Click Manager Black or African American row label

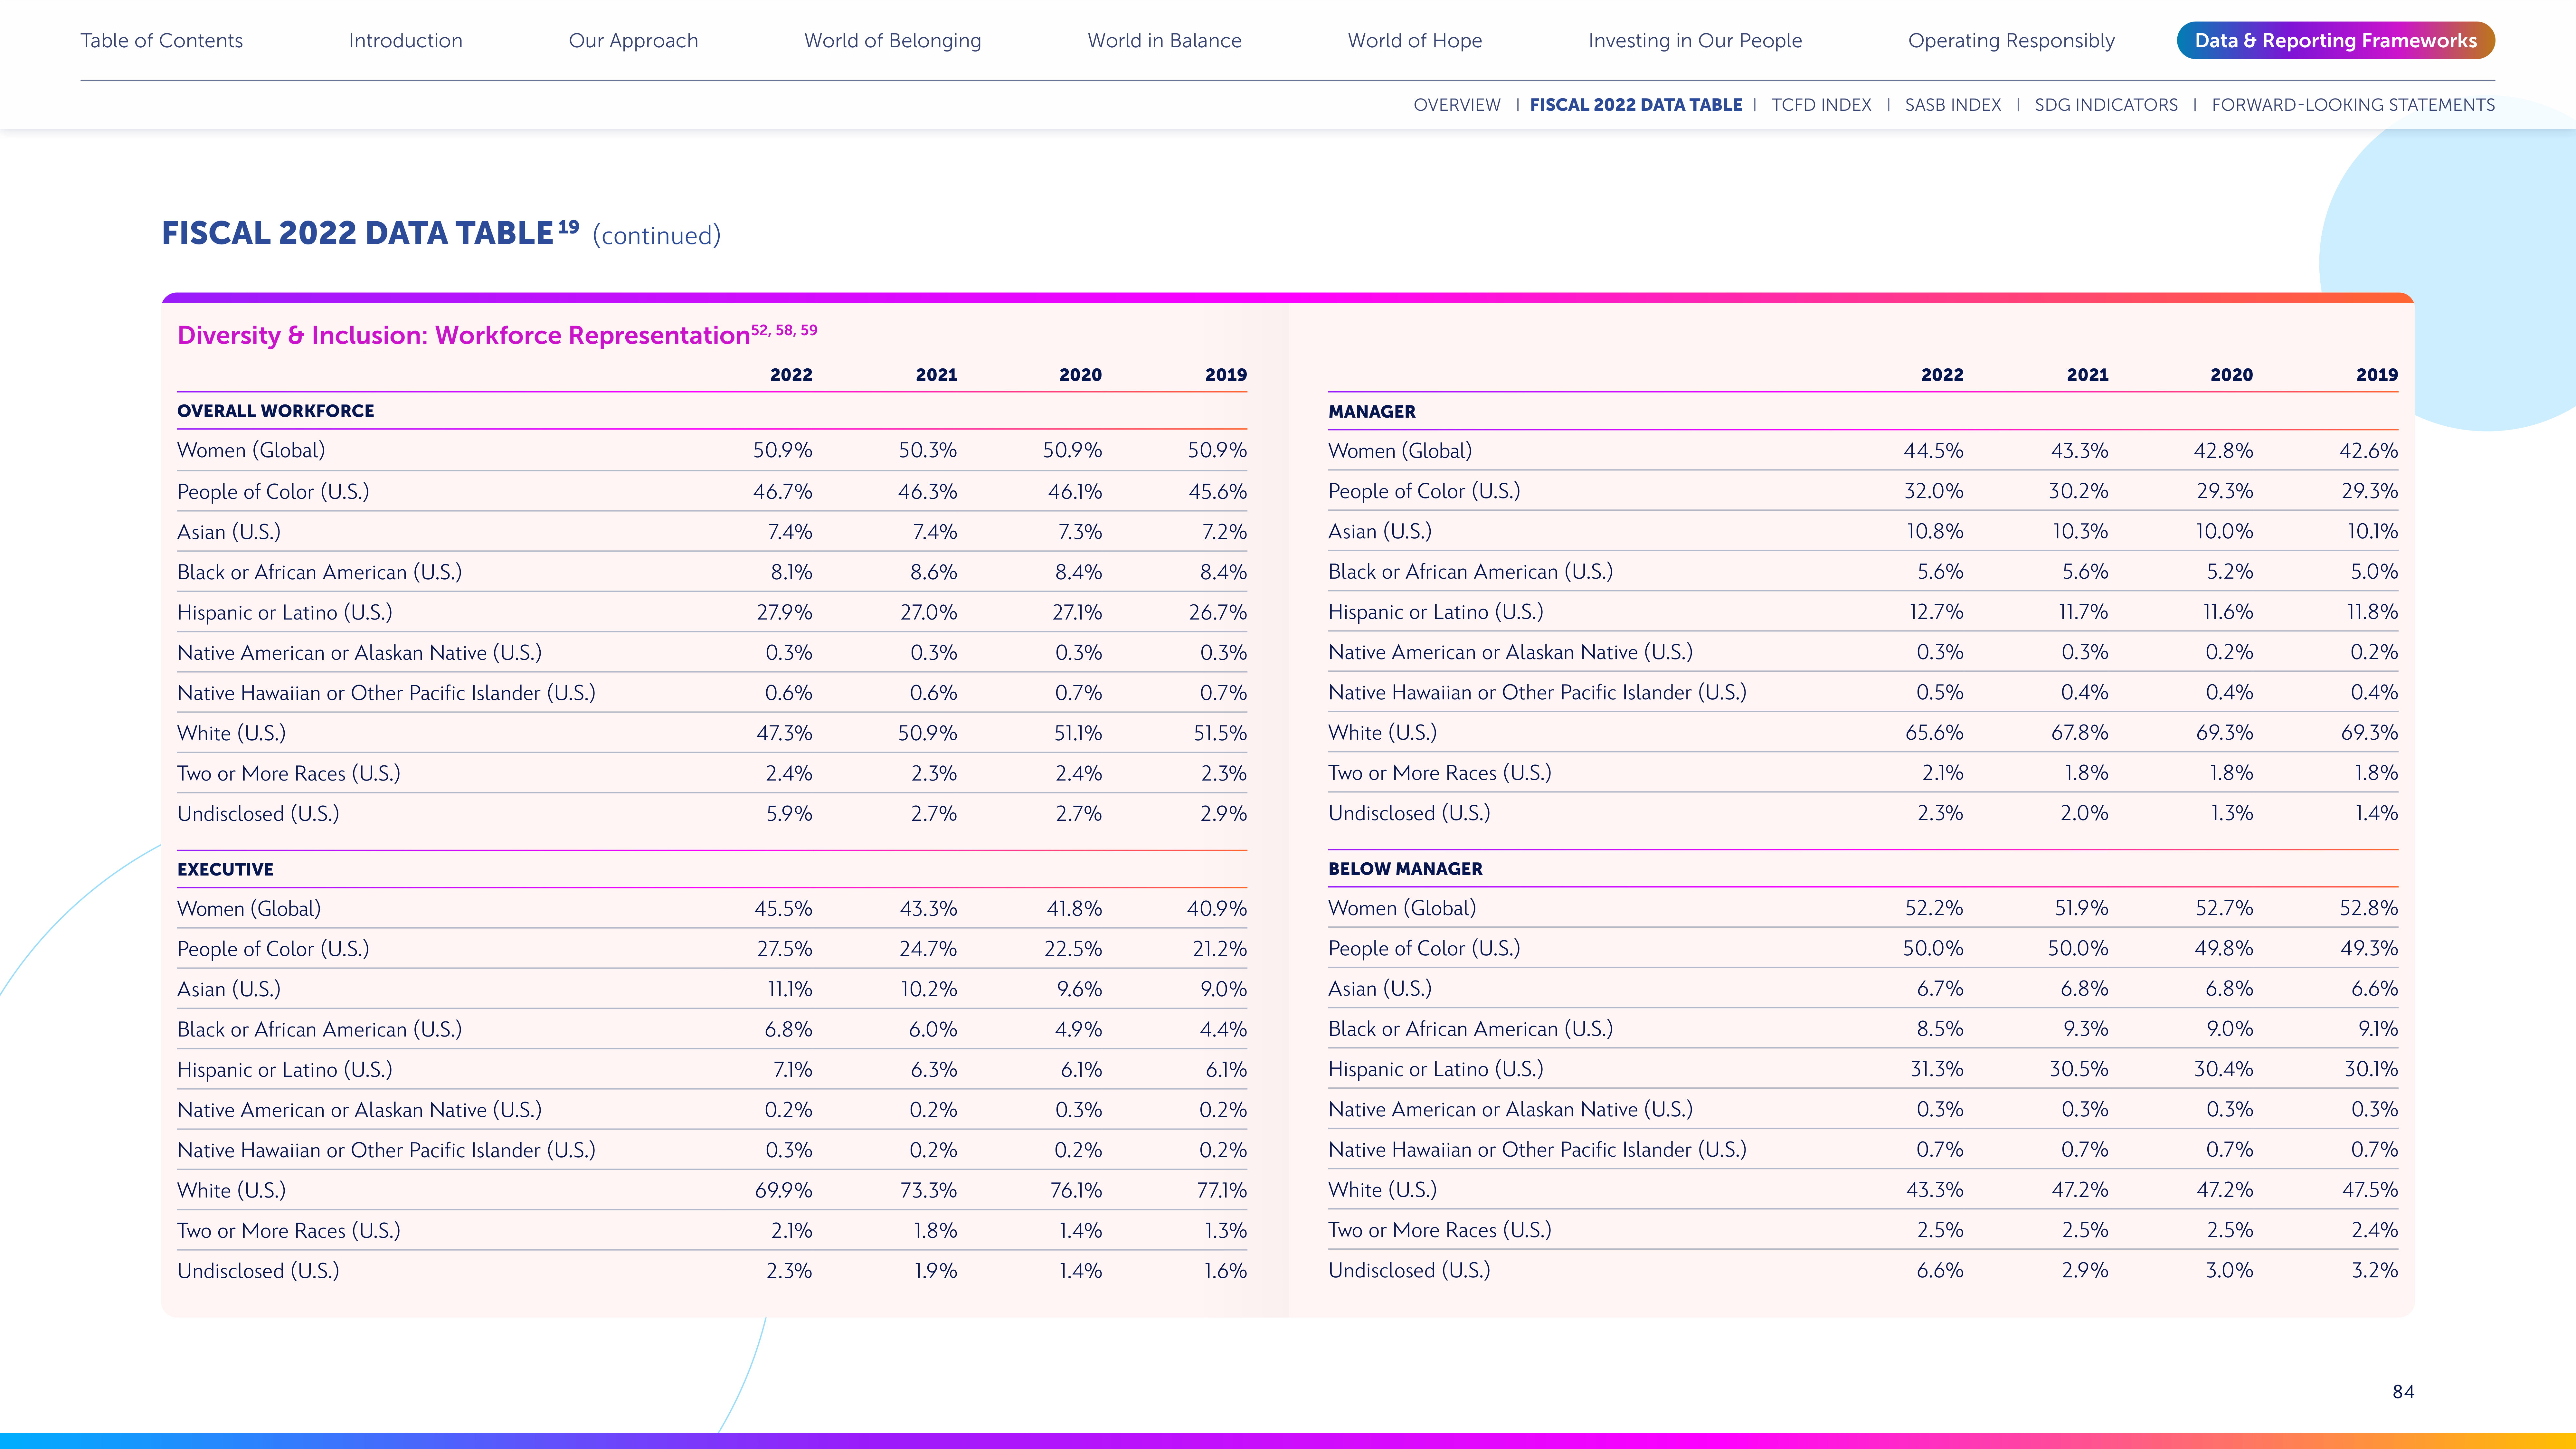click(x=1470, y=572)
